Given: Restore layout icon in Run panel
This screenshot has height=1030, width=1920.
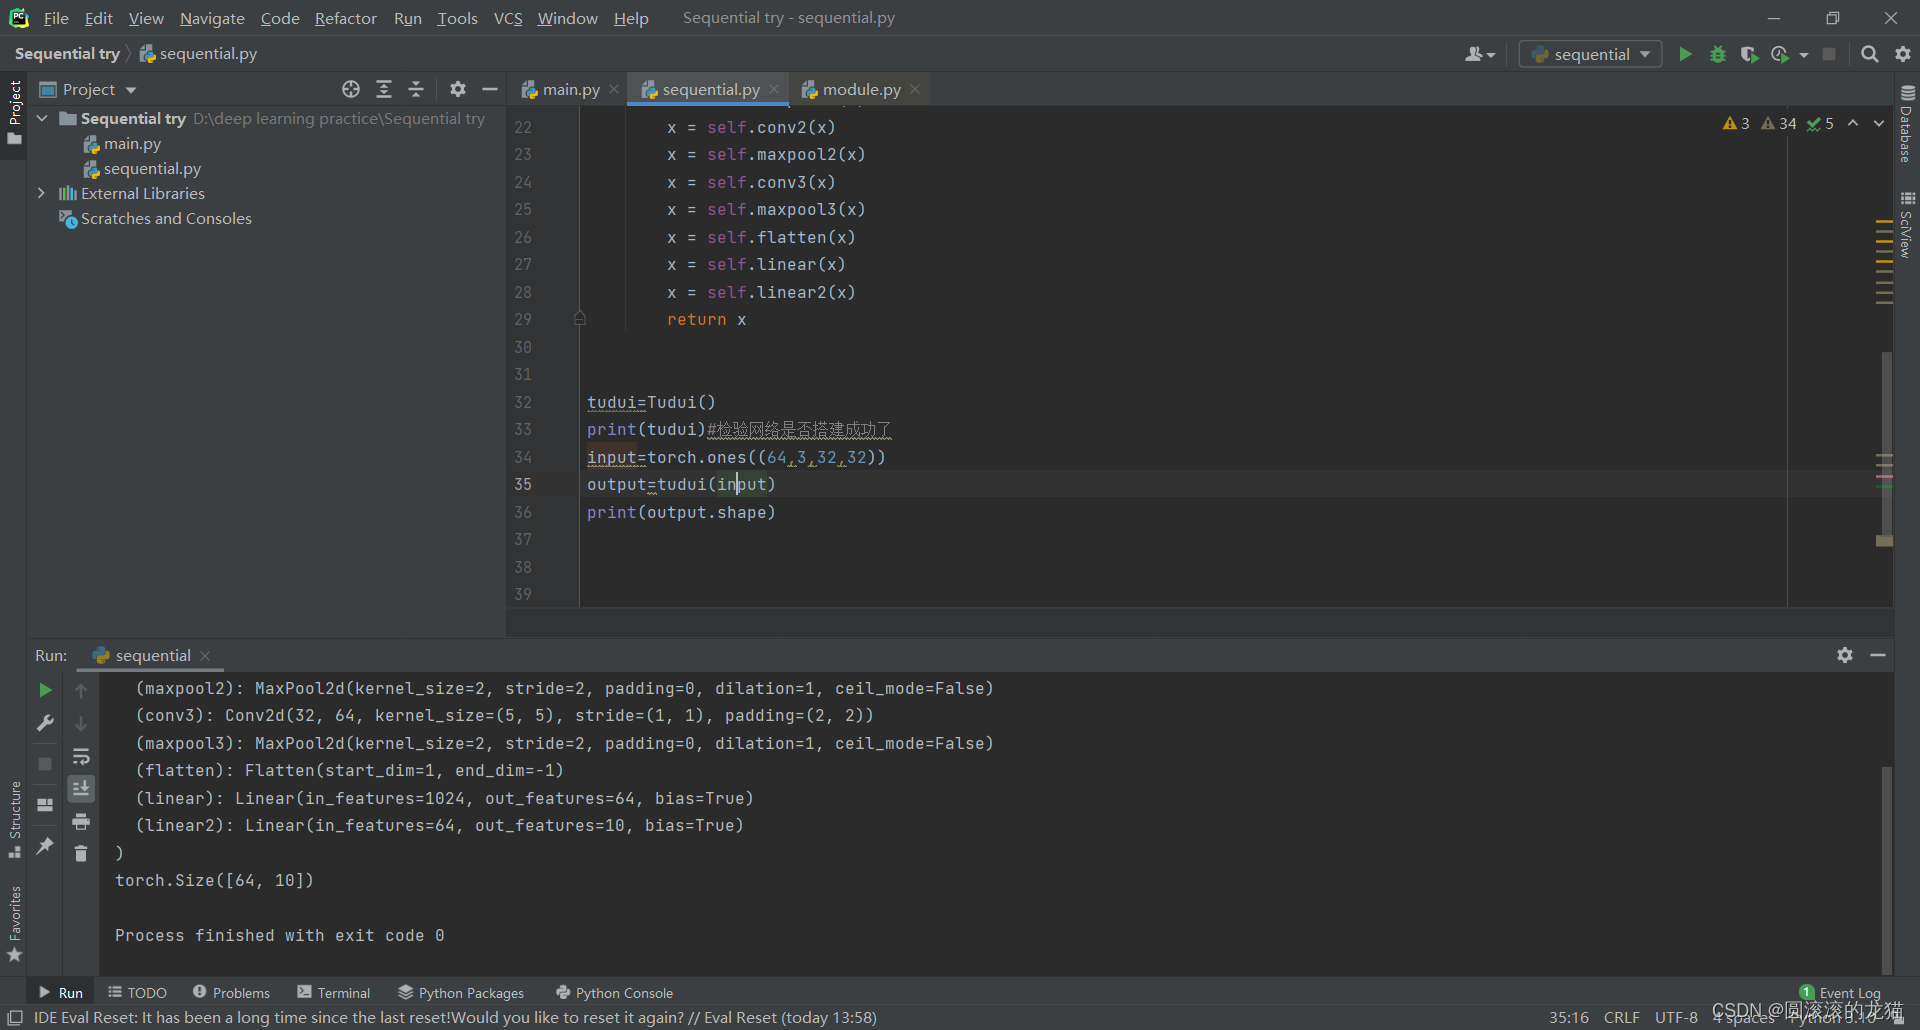Looking at the screenshot, I should (x=45, y=805).
